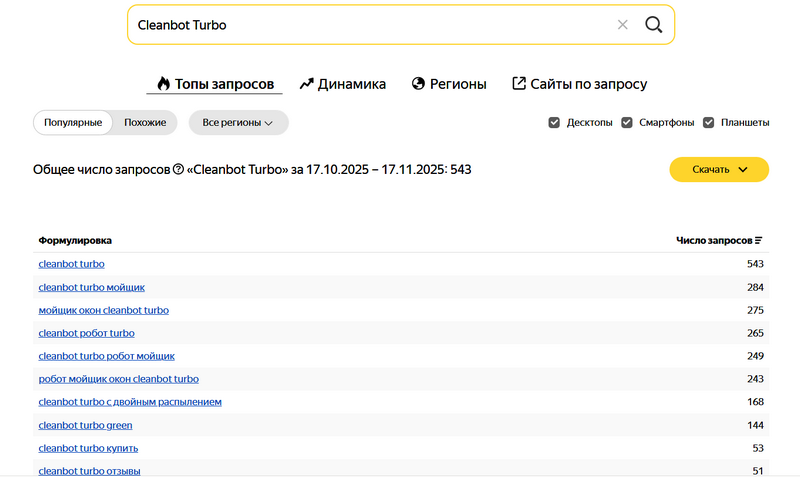Image resolution: width=800 pixels, height=477 pixels.
Task: Sort by the Число запросов sort icon
Action: click(759, 241)
